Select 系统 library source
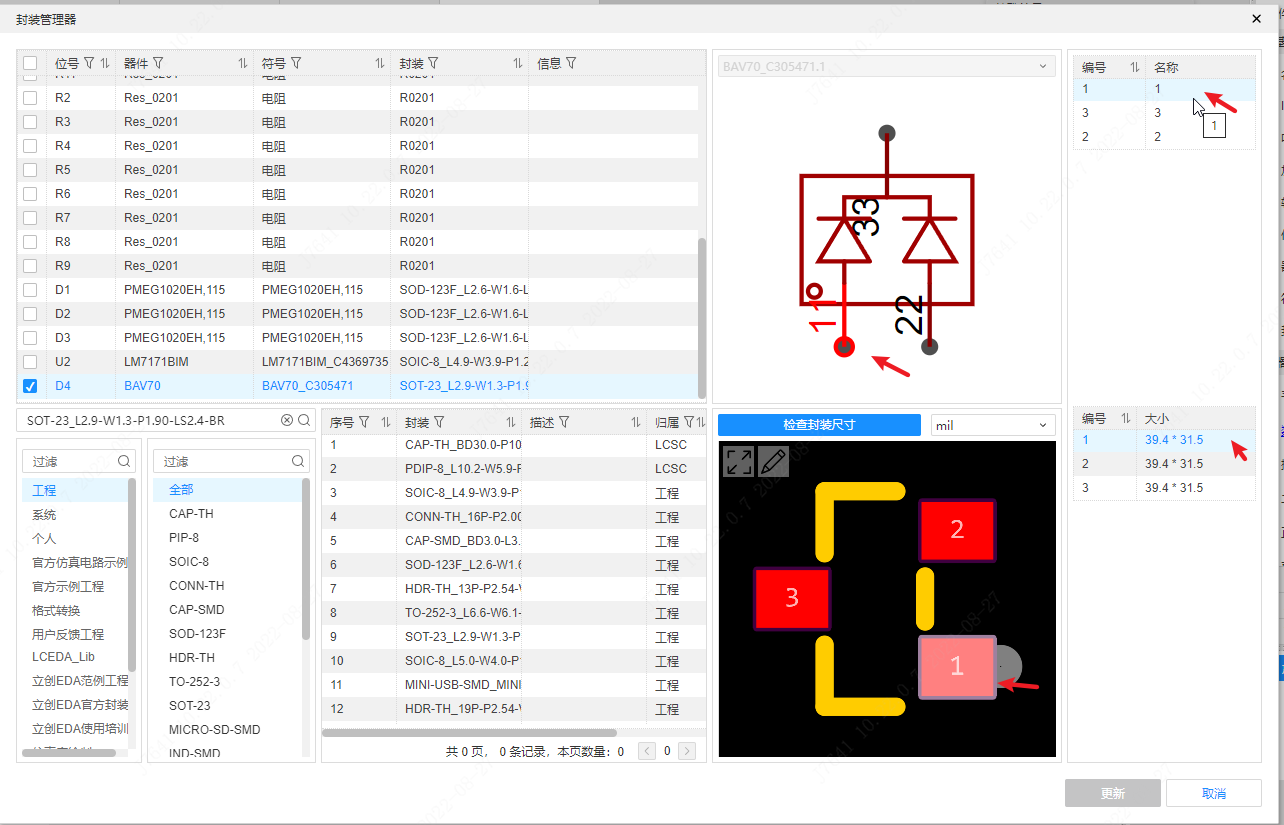This screenshot has width=1284, height=825. 44,515
